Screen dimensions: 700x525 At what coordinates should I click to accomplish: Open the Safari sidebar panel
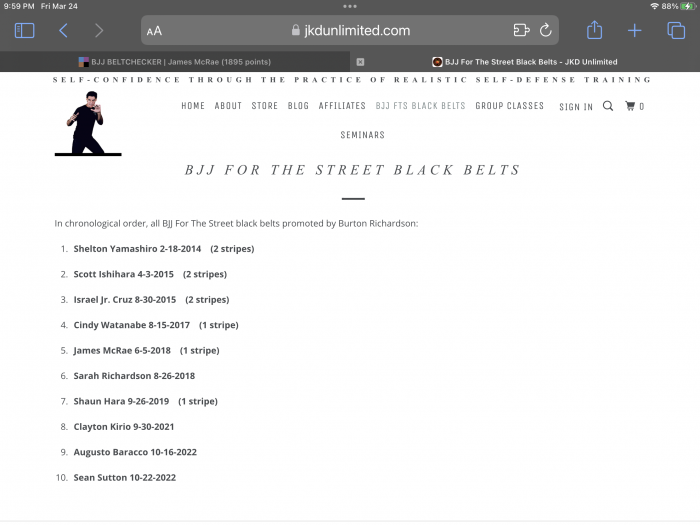coord(24,31)
